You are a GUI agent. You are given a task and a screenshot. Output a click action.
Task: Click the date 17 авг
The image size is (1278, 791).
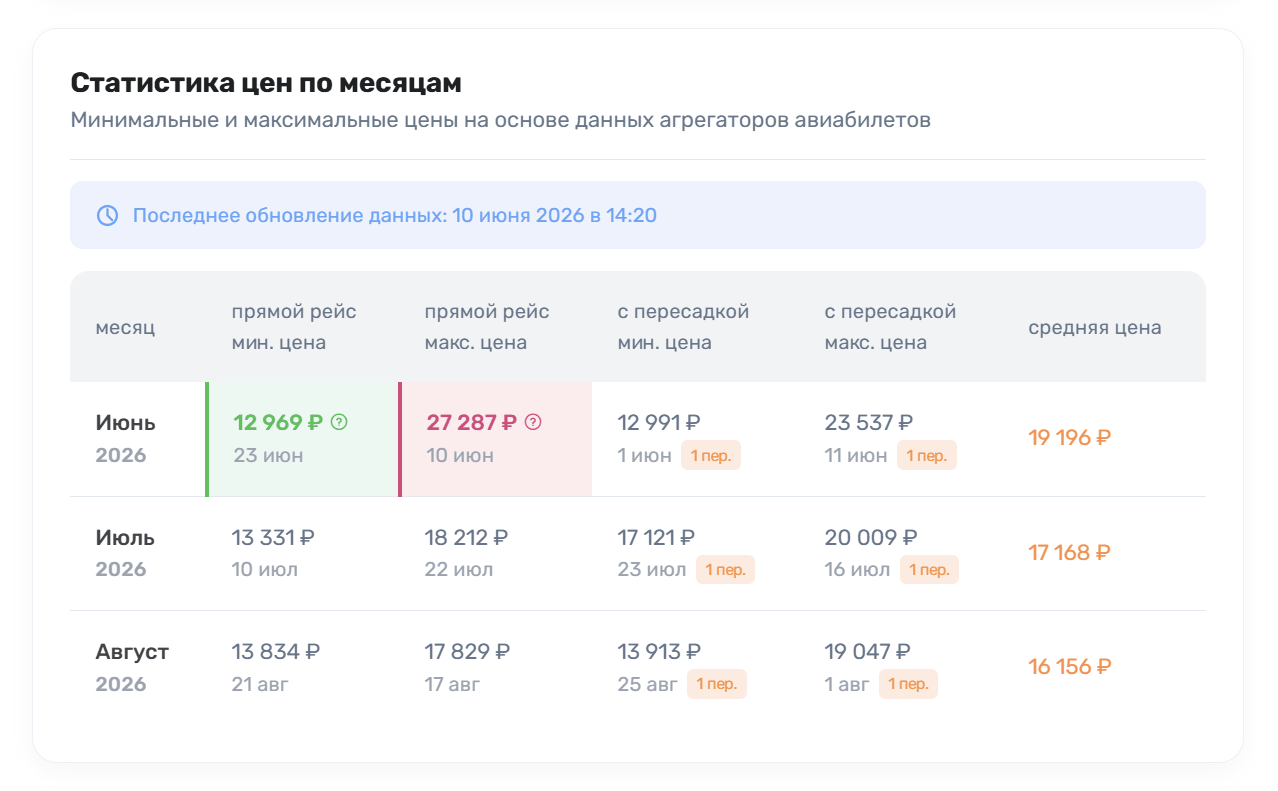tap(453, 684)
